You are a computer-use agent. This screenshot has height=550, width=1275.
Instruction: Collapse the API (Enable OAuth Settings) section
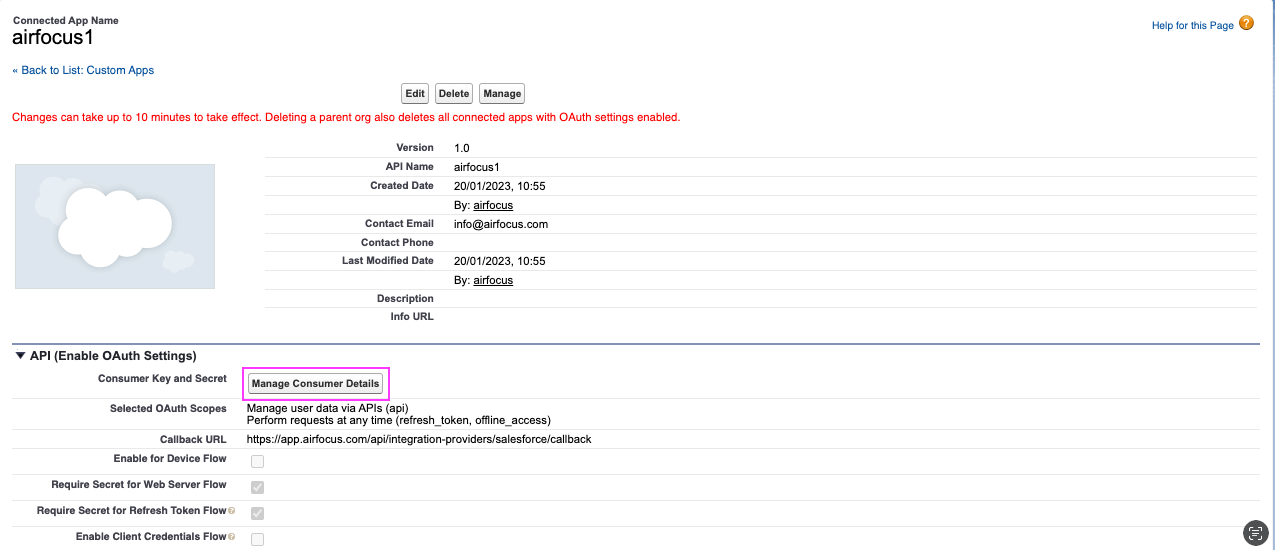pos(20,355)
